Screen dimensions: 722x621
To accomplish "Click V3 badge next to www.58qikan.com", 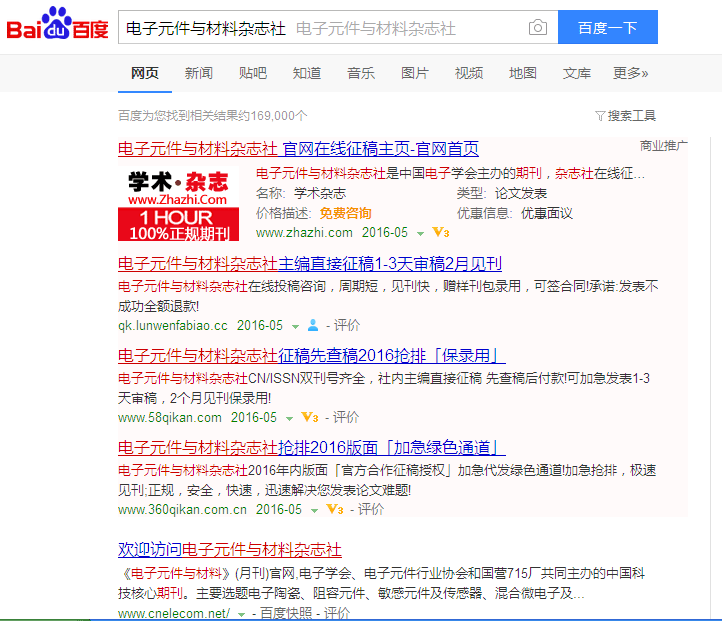I will (x=310, y=418).
